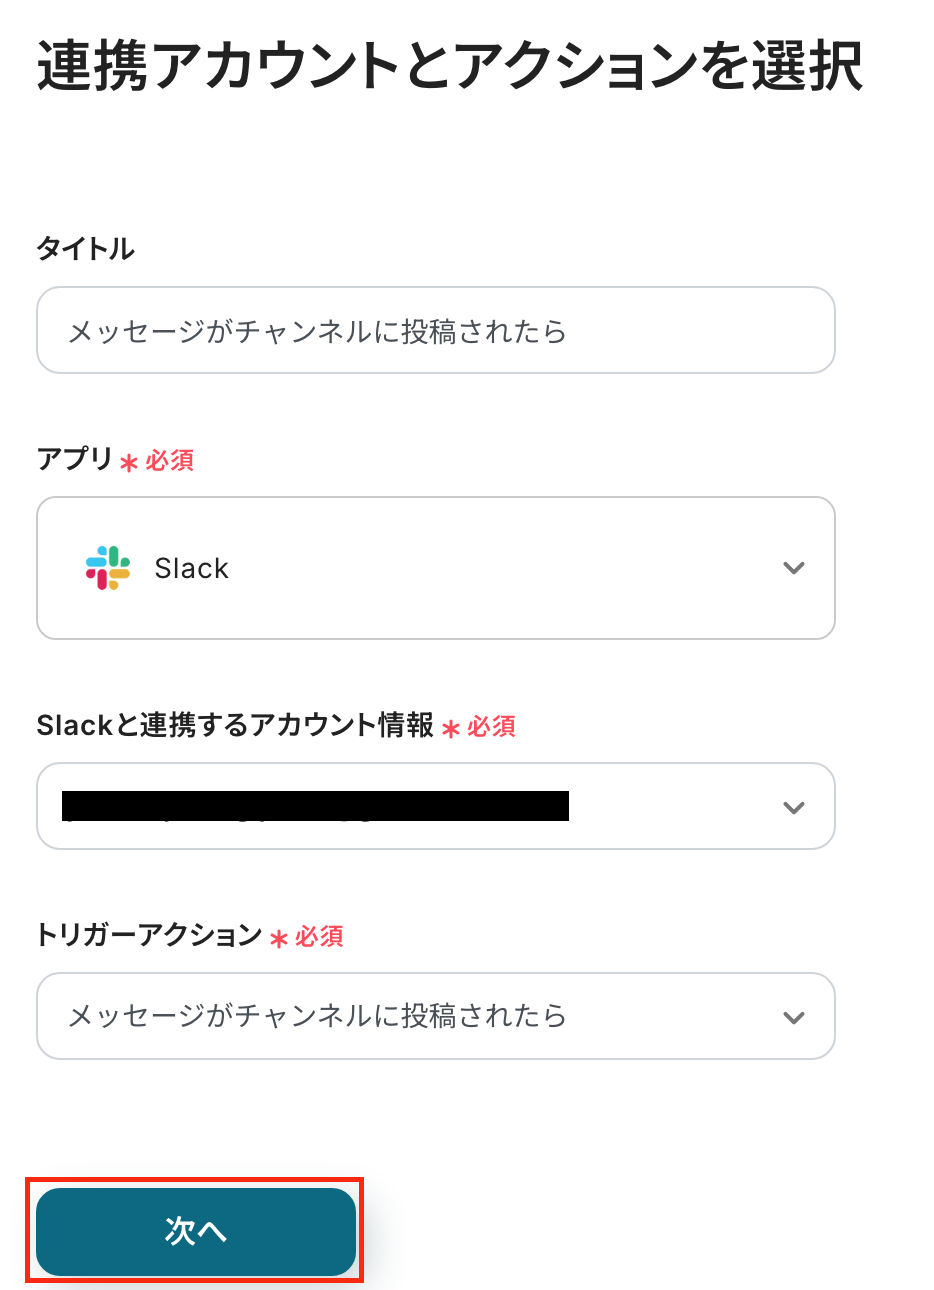The width and height of the screenshot is (934, 1290).
Task: Click the タイトル field label
Action: (85, 249)
